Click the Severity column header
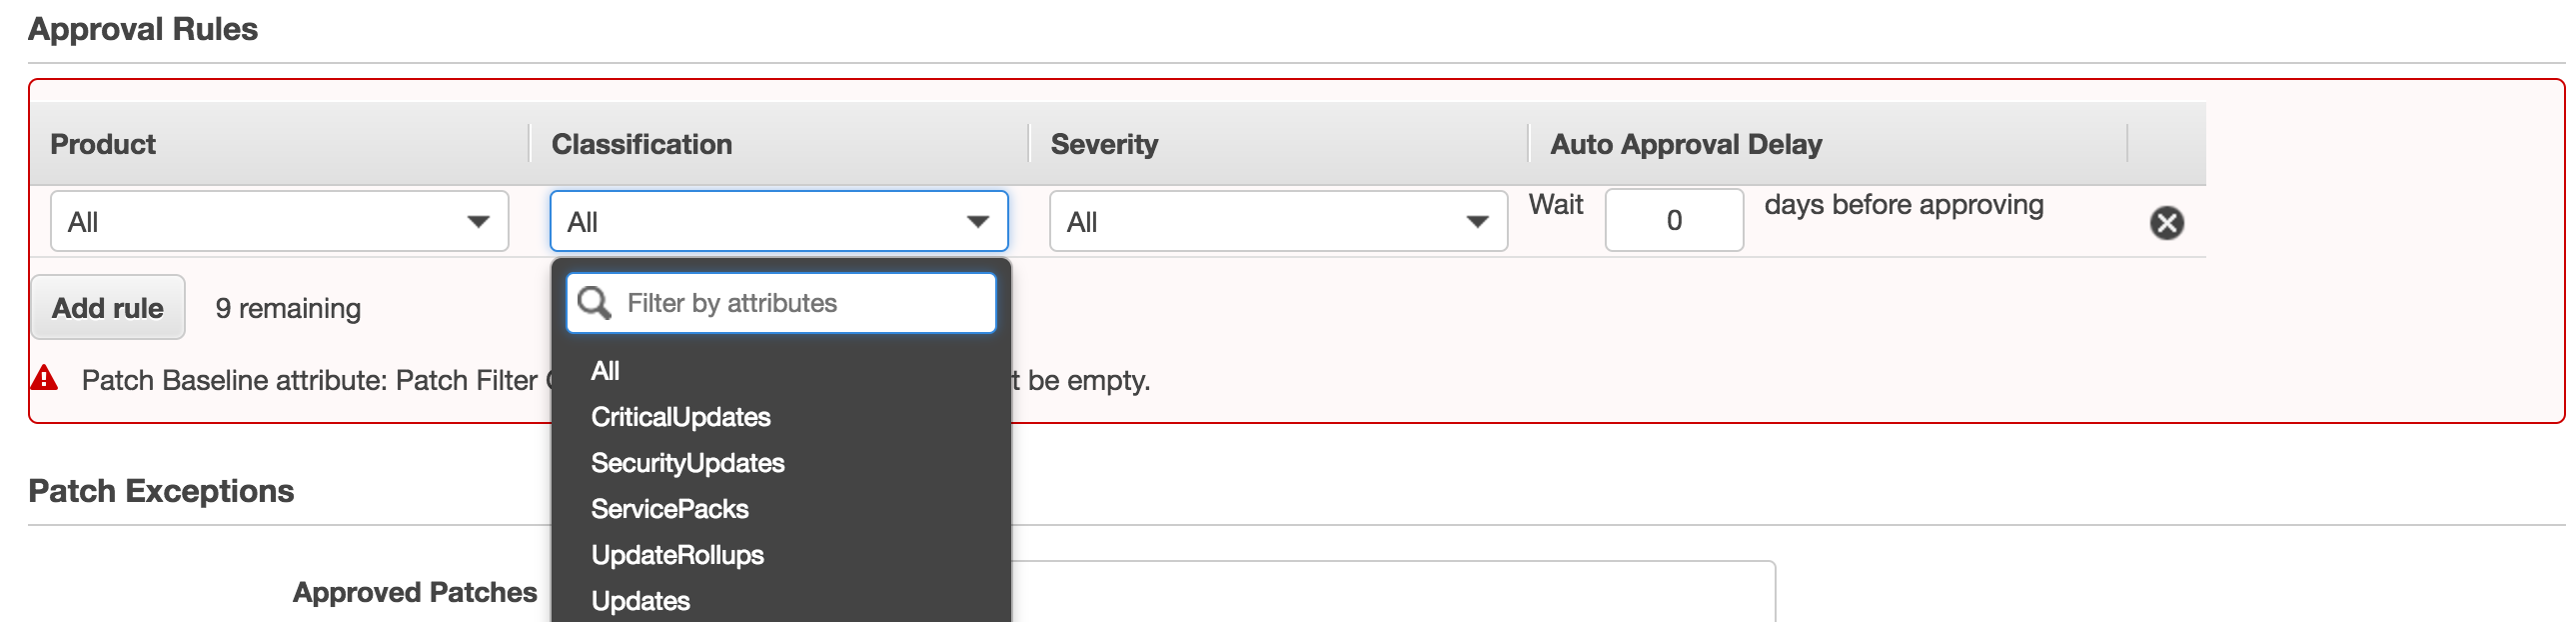 1104,144
